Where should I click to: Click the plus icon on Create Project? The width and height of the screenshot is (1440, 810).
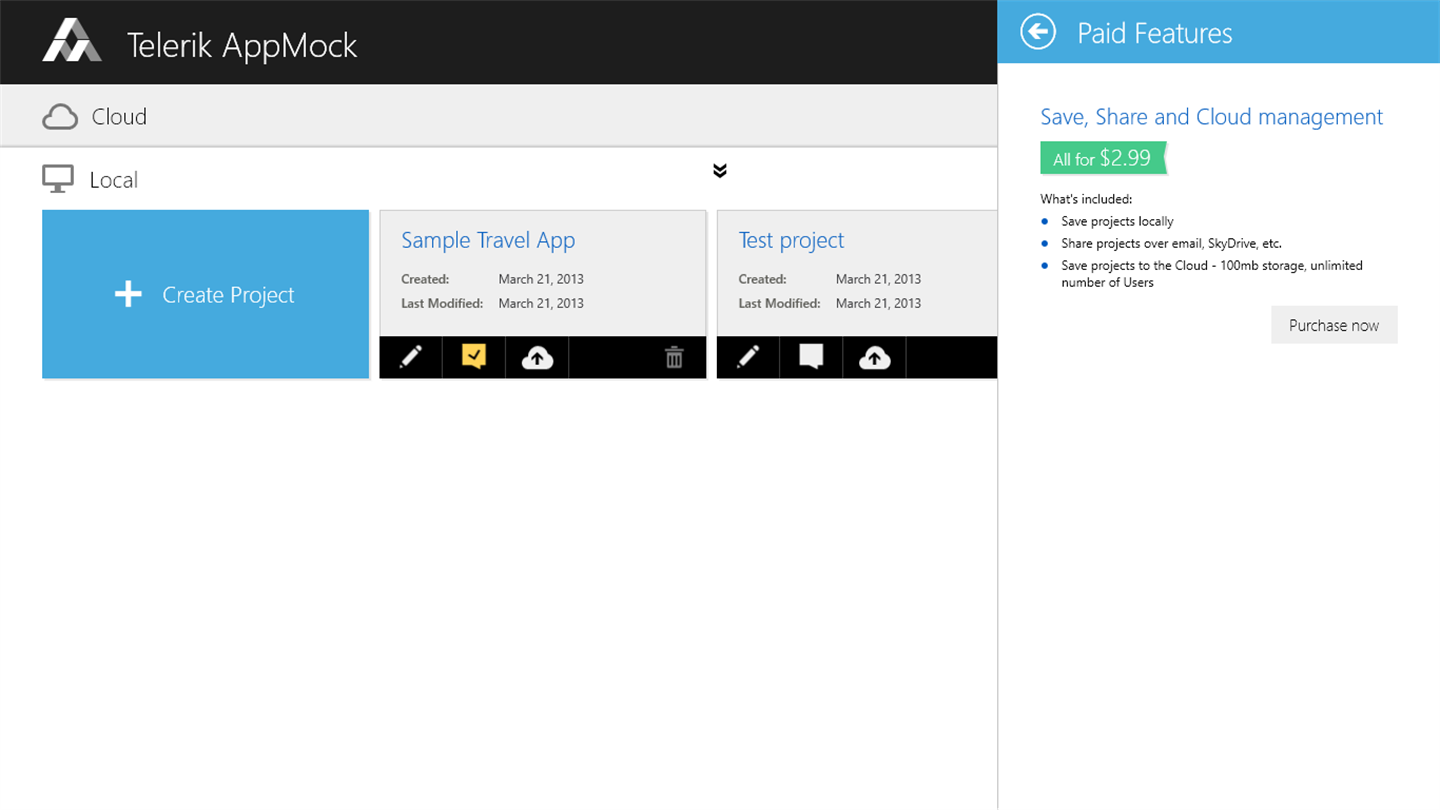pyautogui.click(x=128, y=294)
